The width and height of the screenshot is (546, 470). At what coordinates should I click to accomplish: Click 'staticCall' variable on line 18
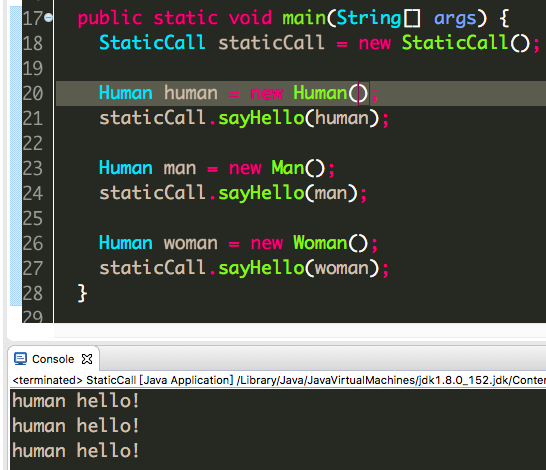pyautogui.click(x=271, y=43)
